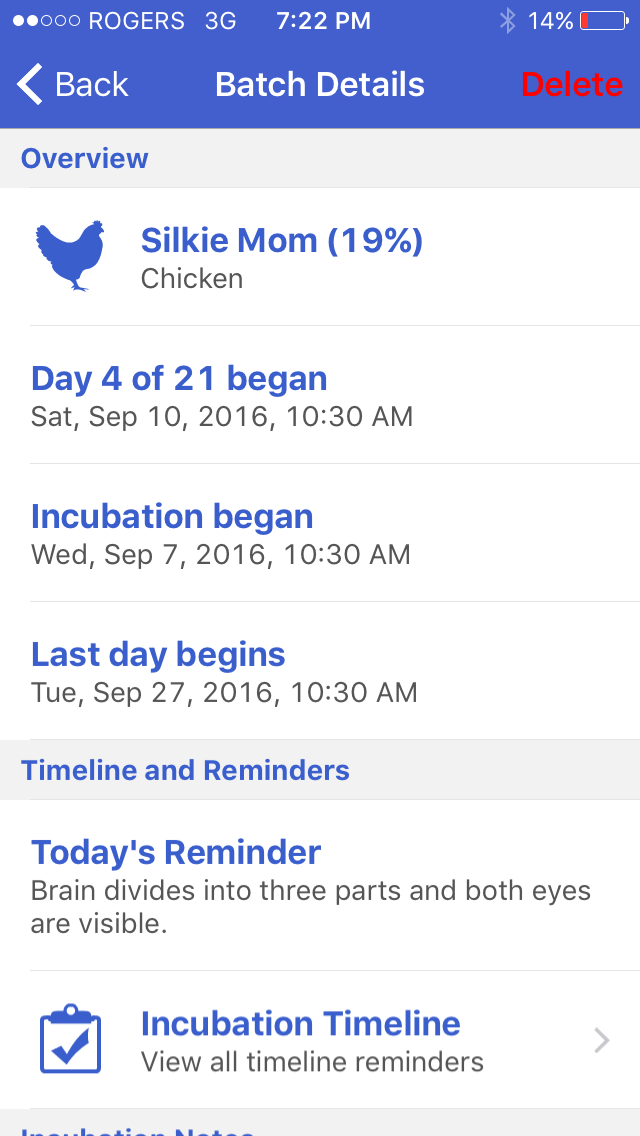This screenshot has width=640, height=1136.
Task: Tap the Sat, Sep 10, 2016 date
Action: coord(222,416)
